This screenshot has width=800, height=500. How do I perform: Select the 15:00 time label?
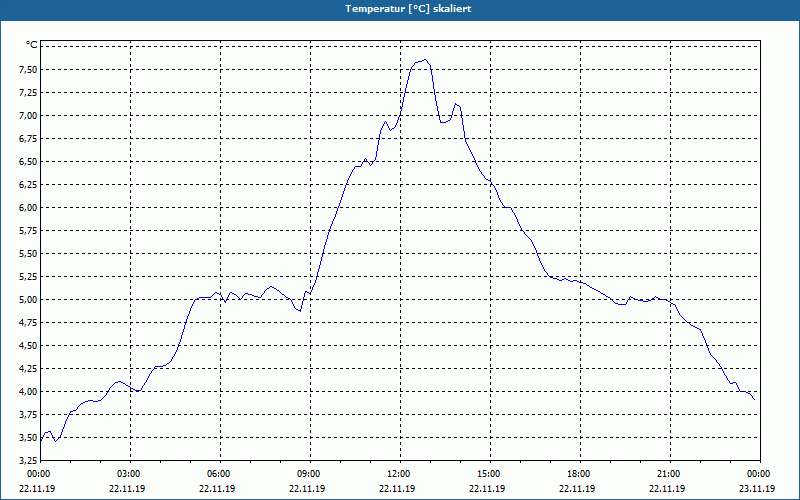[x=488, y=474]
